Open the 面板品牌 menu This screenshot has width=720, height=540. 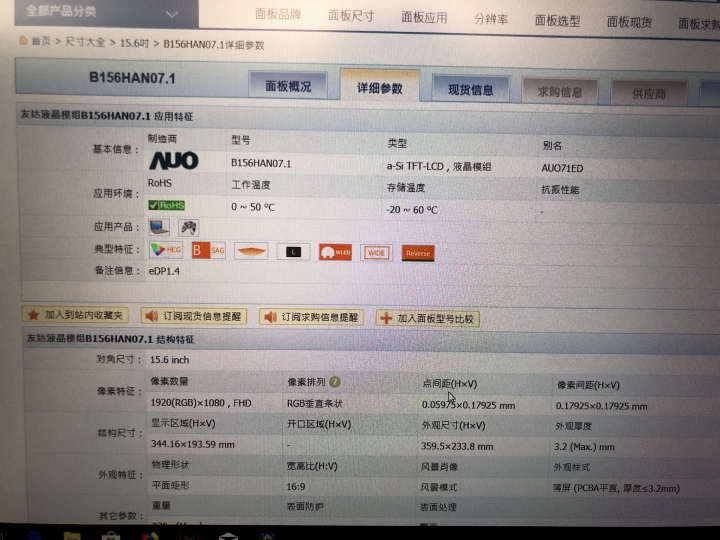(278, 14)
